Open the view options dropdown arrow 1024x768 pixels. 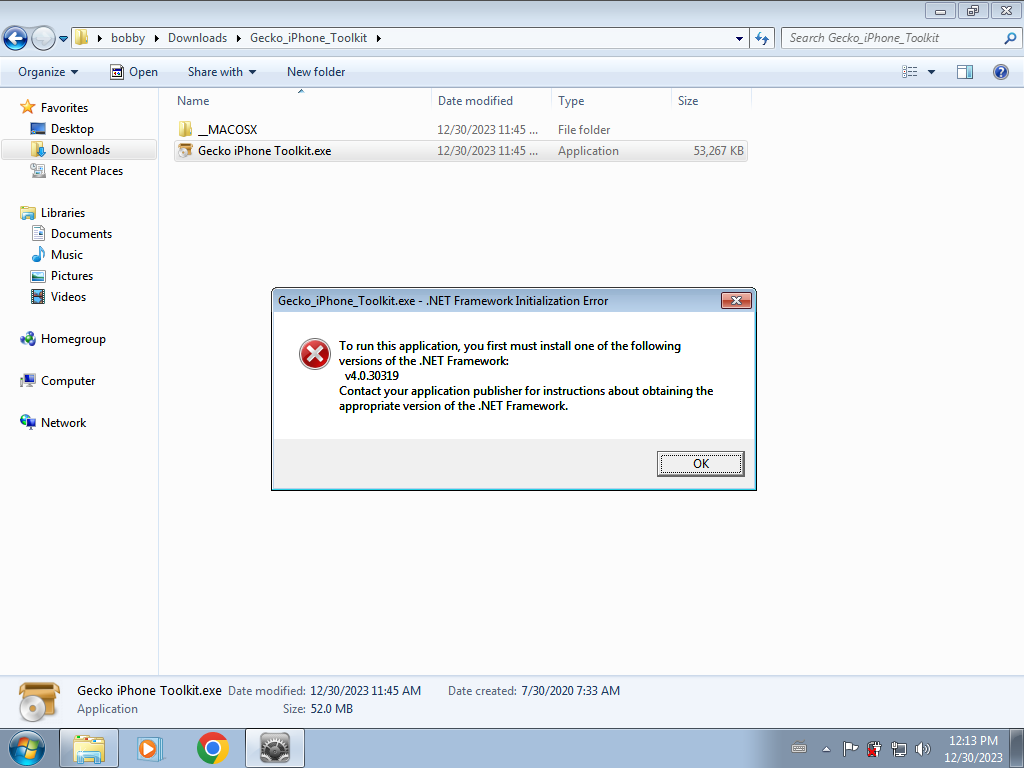pyautogui.click(x=931, y=72)
